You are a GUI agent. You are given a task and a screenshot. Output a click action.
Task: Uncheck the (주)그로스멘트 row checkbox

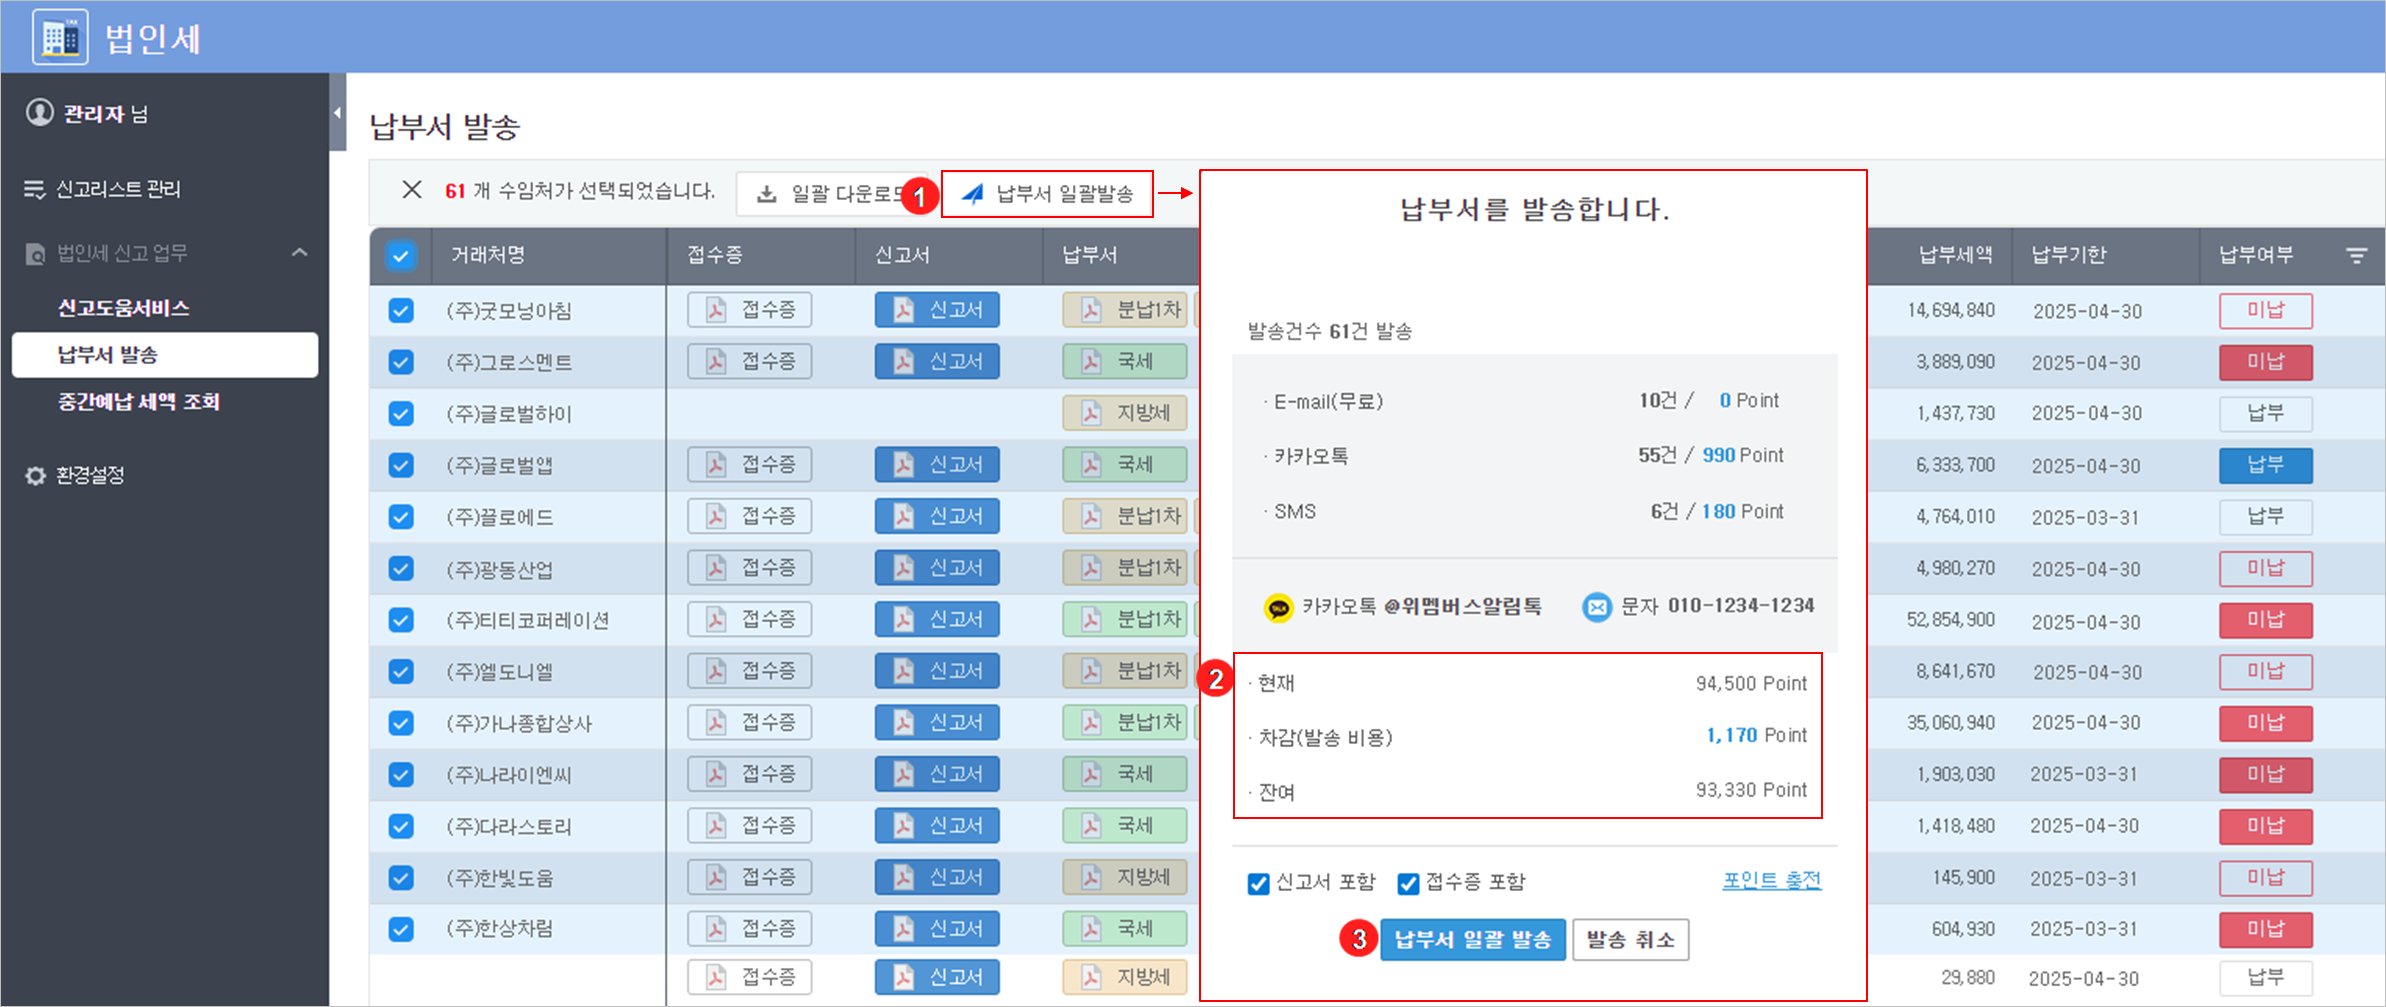[x=401, y=362]
